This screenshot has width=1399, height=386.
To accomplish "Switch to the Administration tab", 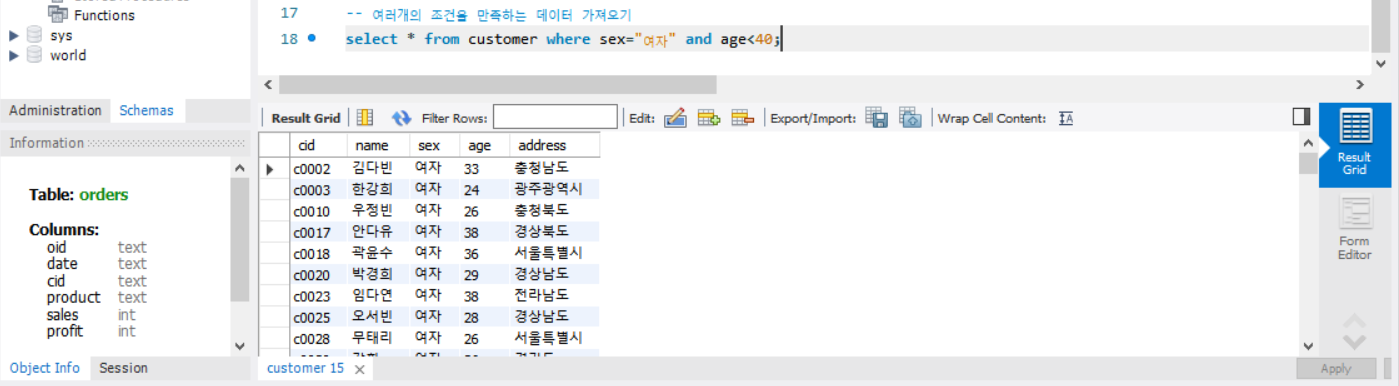I will pos(55,111).
